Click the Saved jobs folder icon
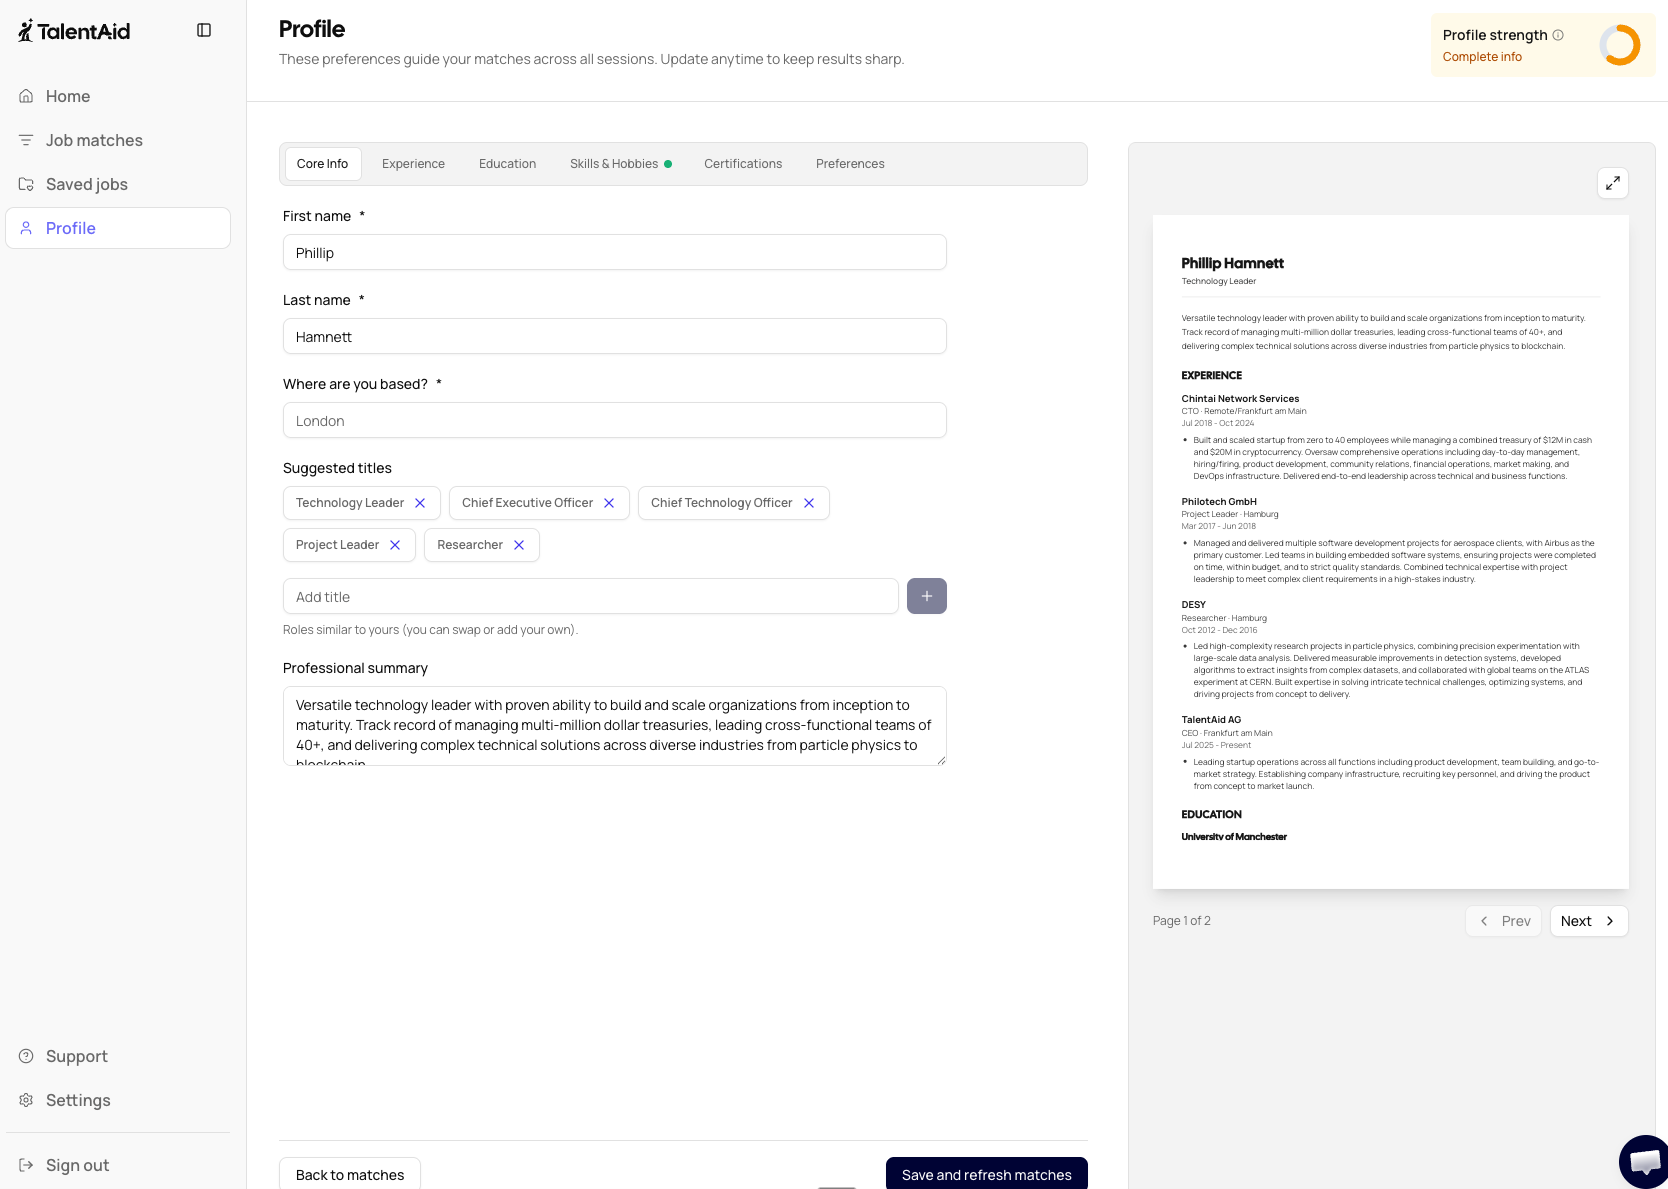The width and height of the screenshot is (1668, 1189). (x=26, y=184)
